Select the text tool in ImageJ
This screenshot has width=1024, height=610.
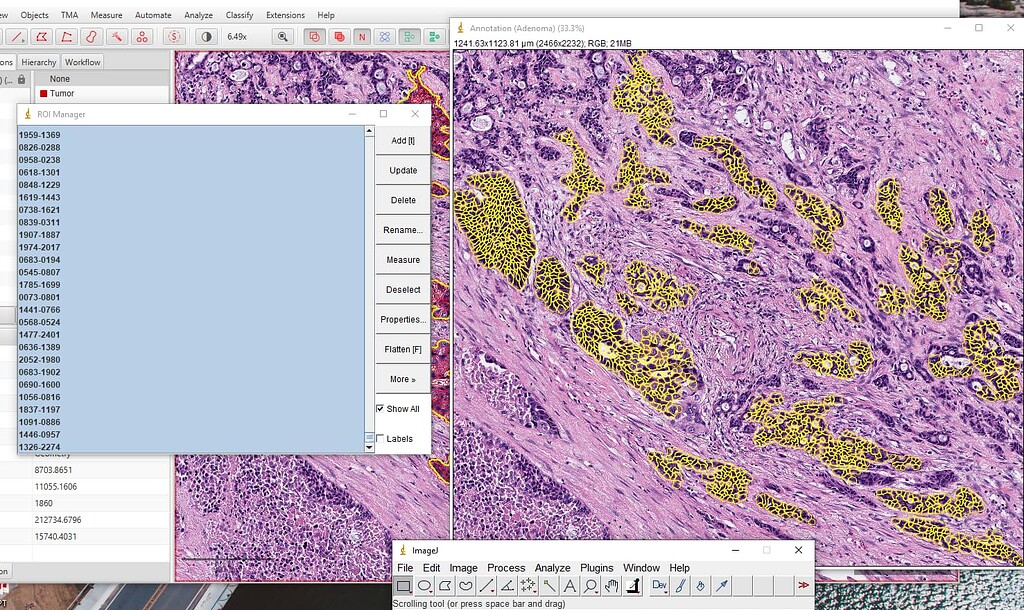(570, 585)
